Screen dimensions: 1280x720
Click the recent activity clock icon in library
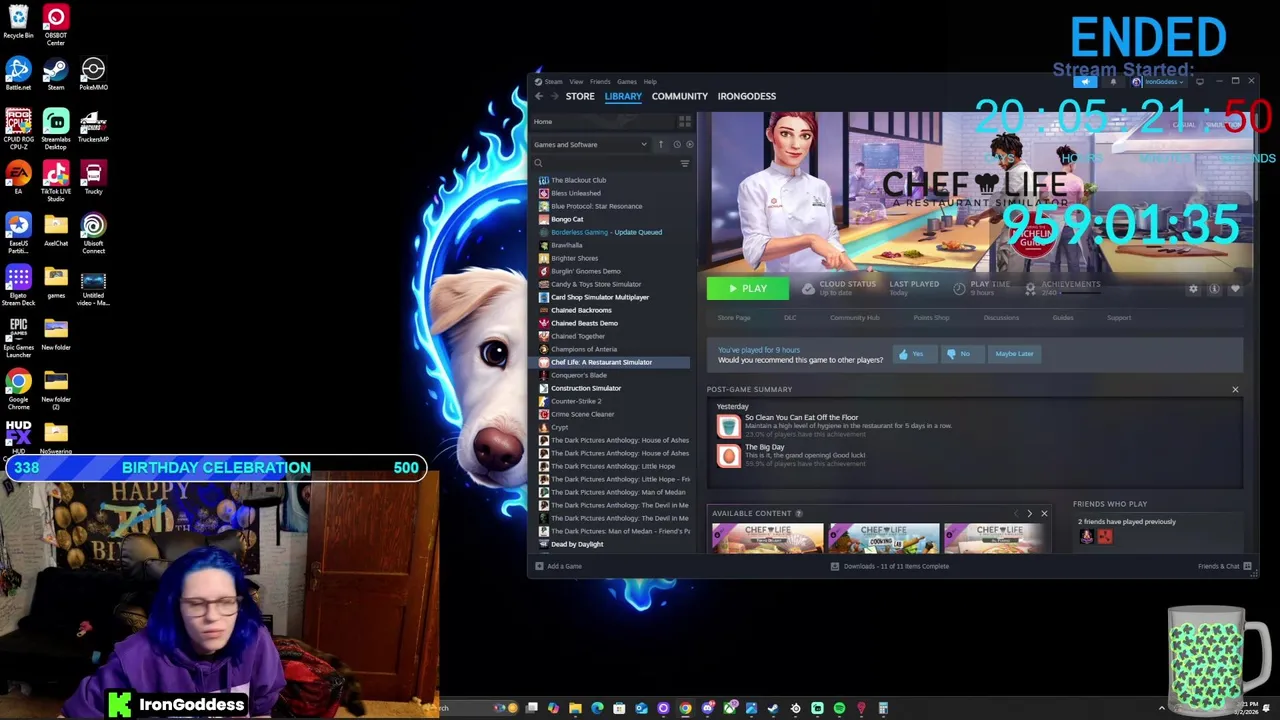coord(677,145)
